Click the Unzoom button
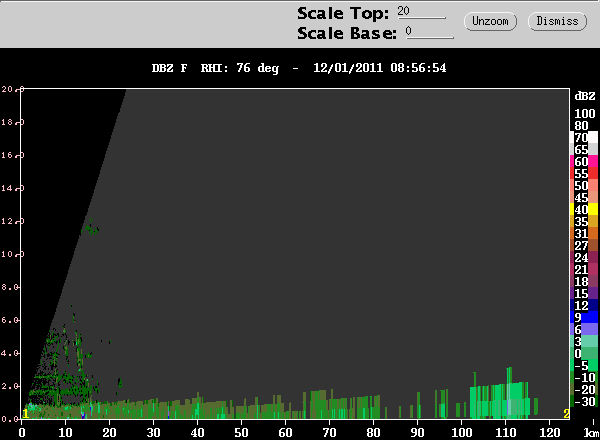 (x=490, y=21)
